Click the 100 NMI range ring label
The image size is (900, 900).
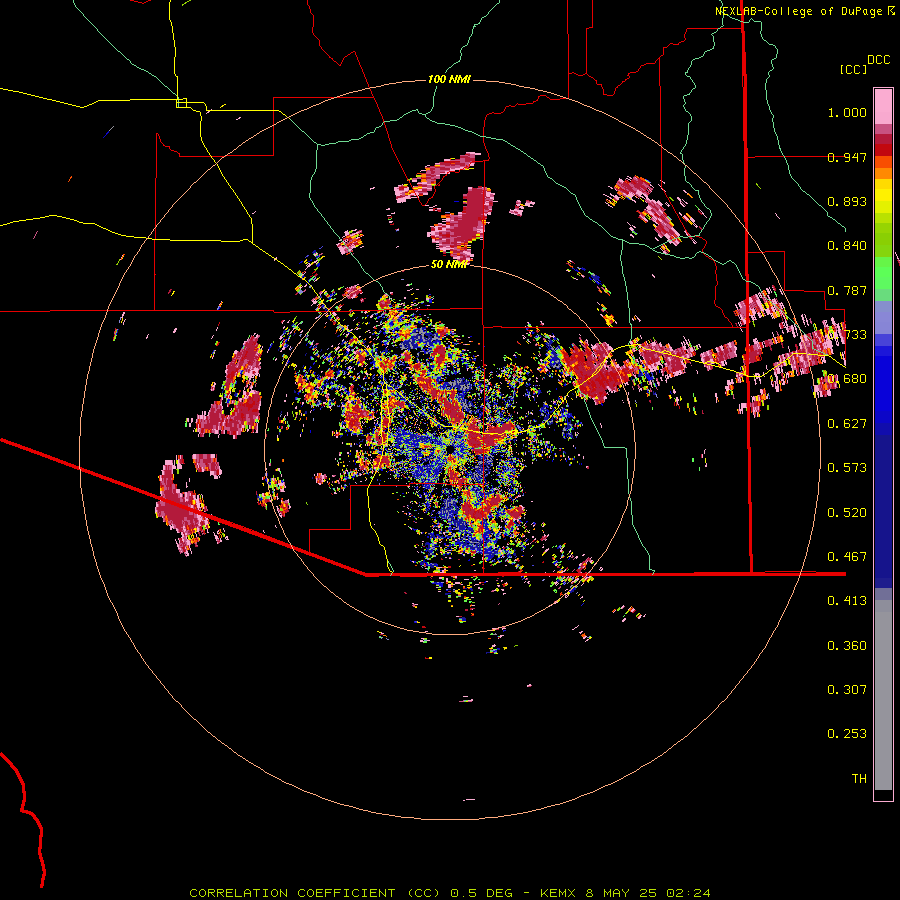[x=449, y=79]
